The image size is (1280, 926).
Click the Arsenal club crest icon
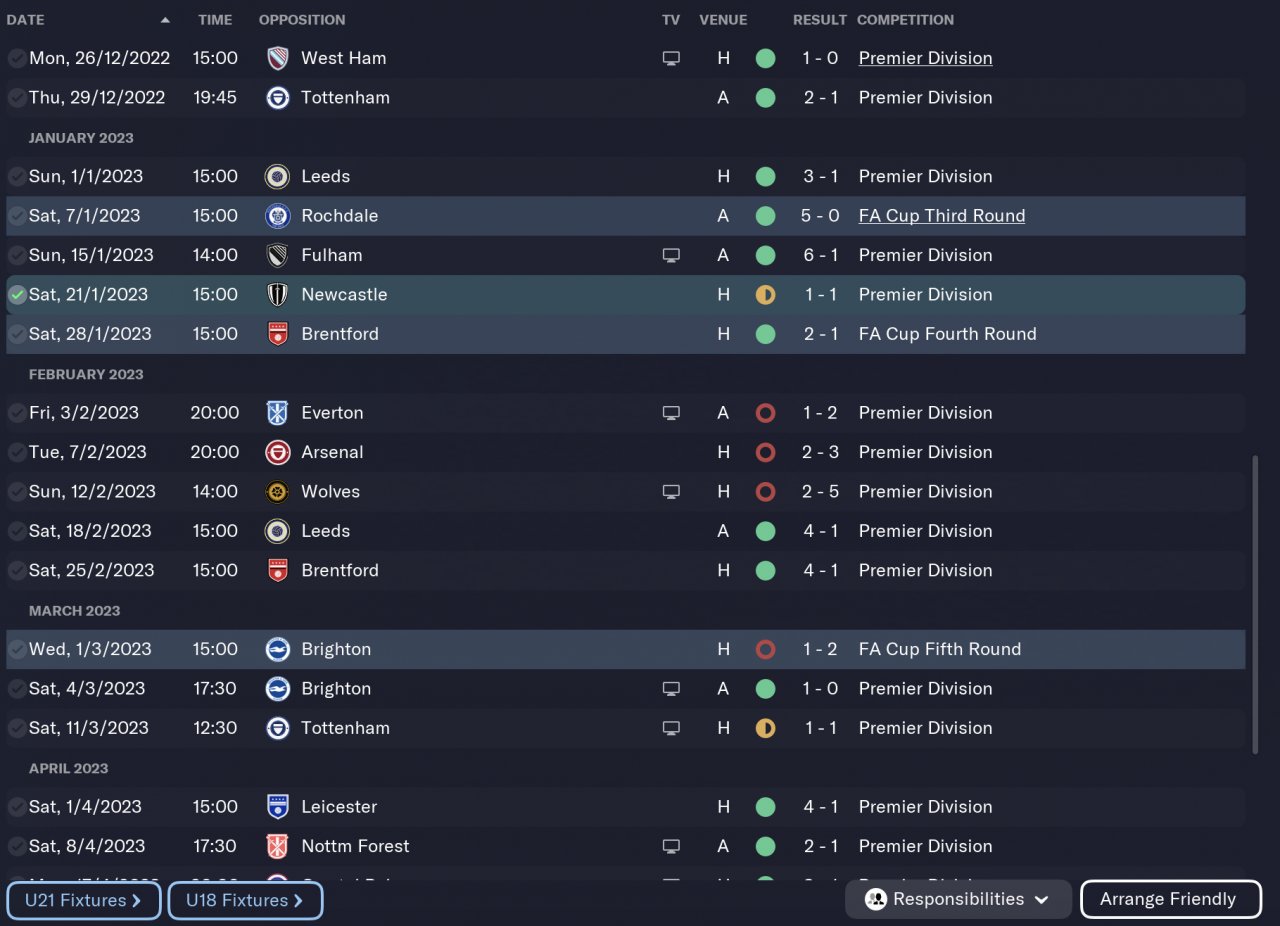coord(278,452)
